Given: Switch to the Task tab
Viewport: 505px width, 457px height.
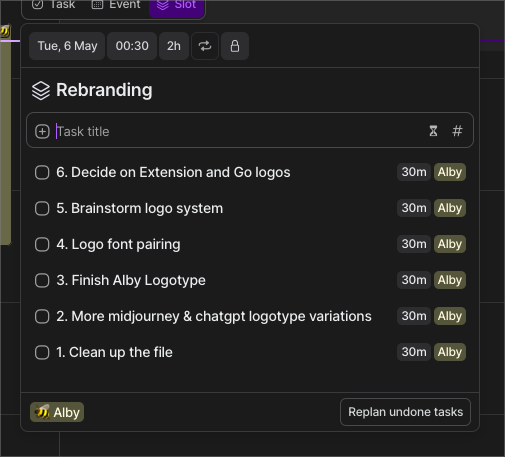Looking at the screenshot, I should coord(53,6).
